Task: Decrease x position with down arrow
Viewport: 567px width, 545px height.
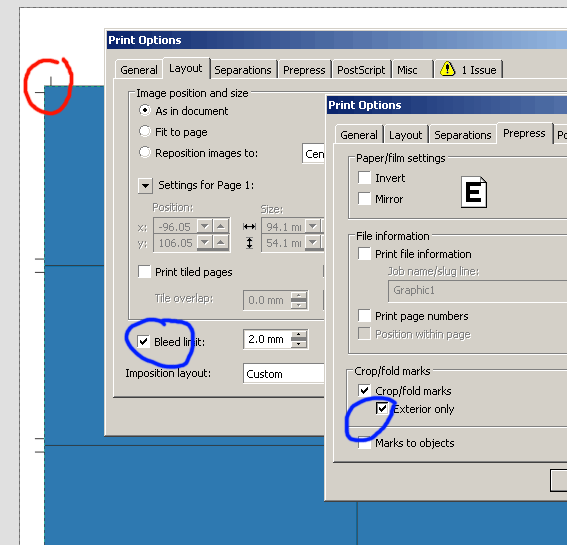Action: [x=205, y=226]
